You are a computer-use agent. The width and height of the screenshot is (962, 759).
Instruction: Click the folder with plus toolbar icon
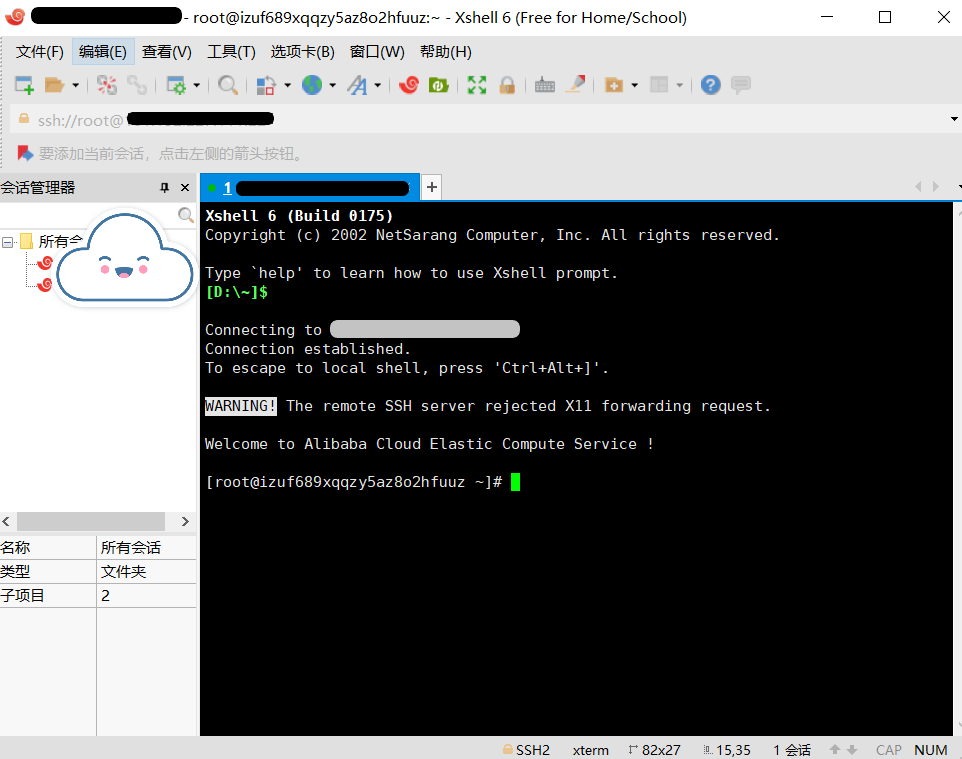point(614,85)
